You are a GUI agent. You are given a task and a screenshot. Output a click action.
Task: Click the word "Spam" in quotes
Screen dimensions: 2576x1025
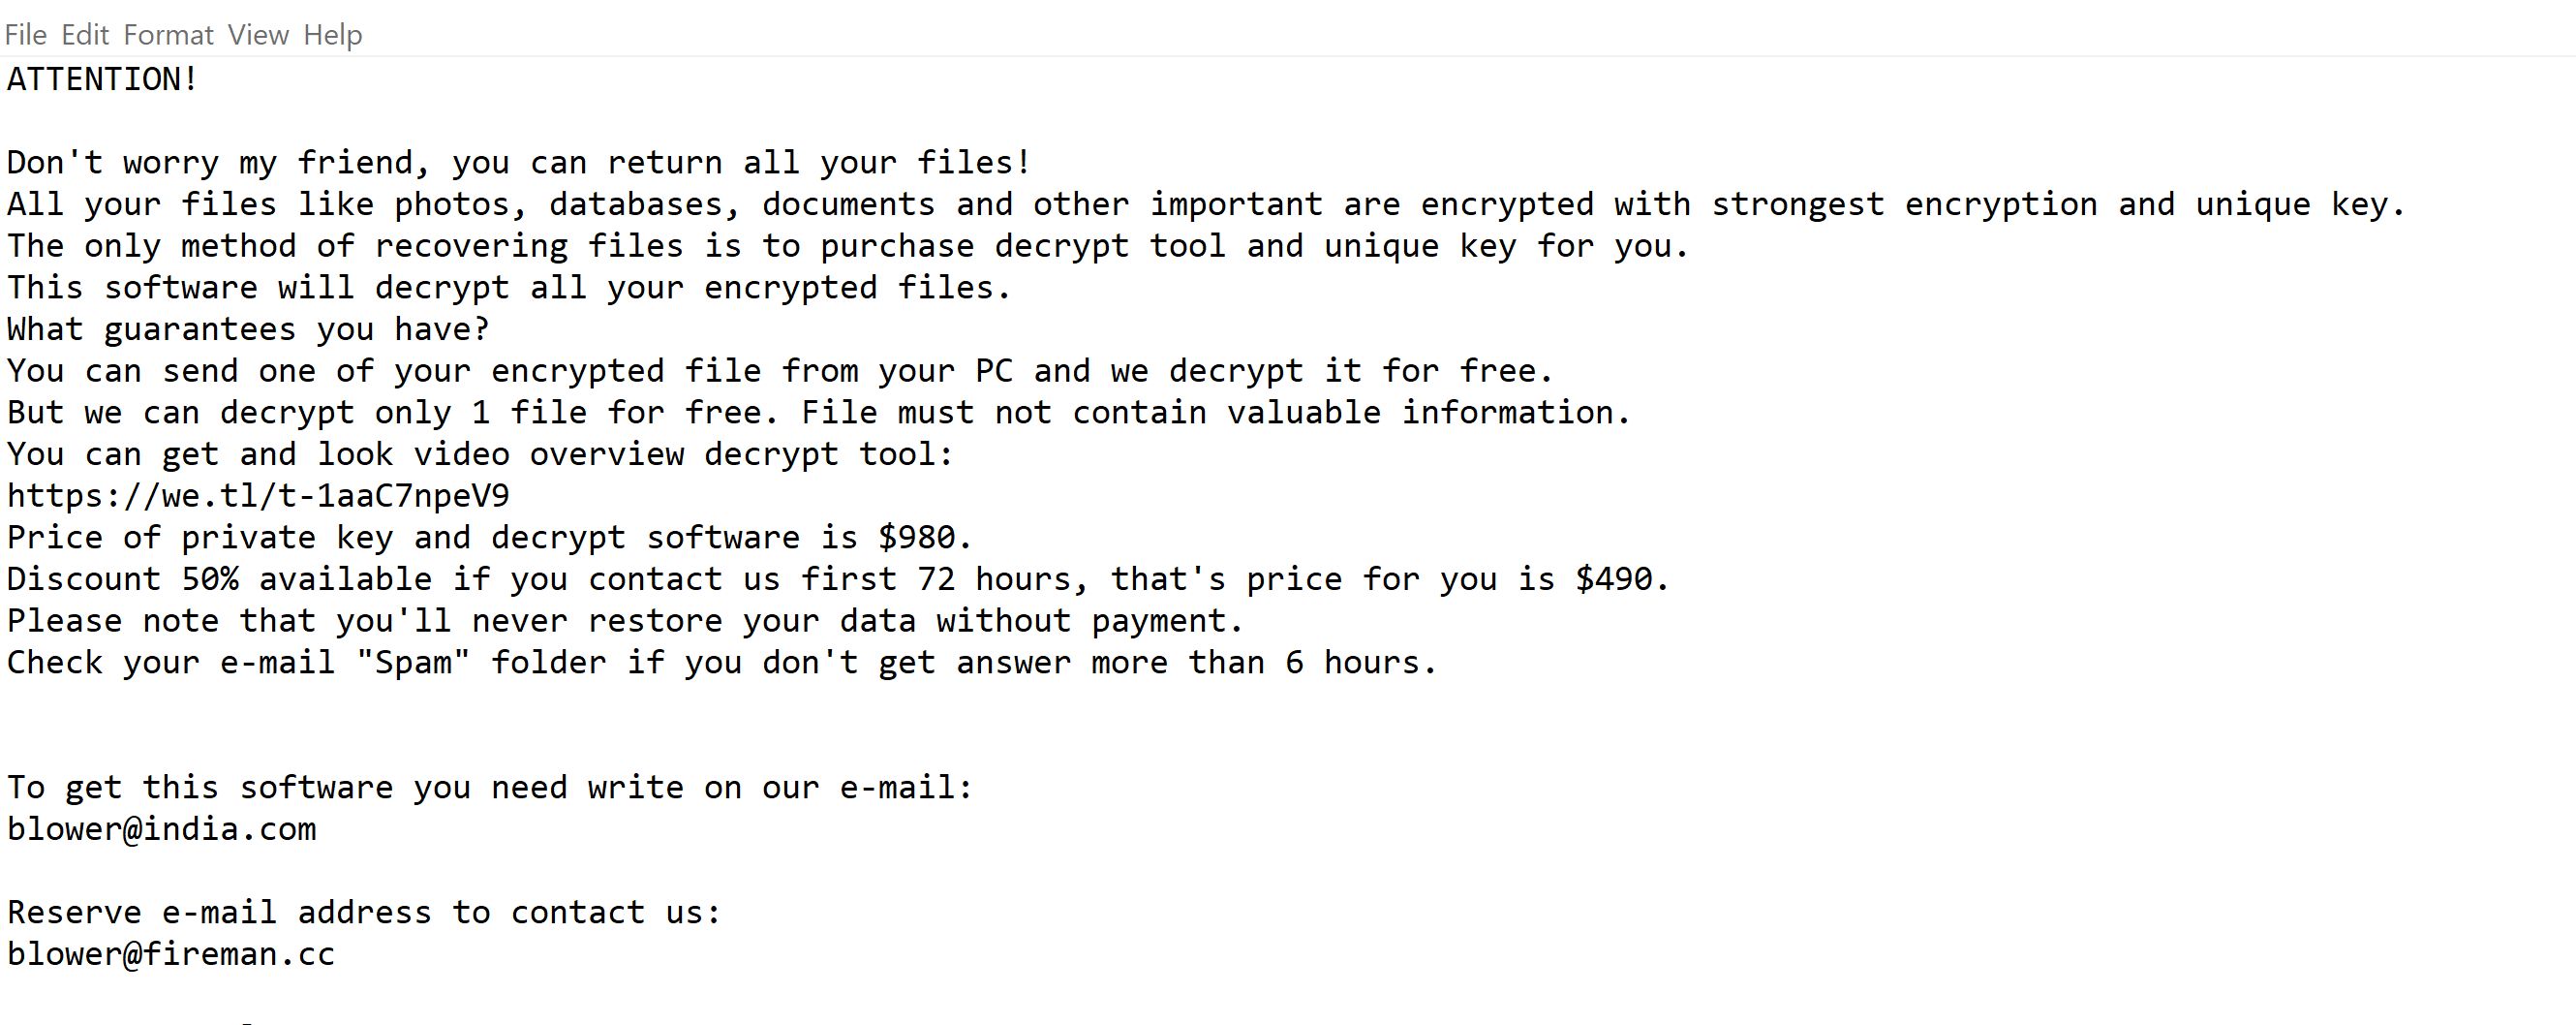(x=413, y=663)
